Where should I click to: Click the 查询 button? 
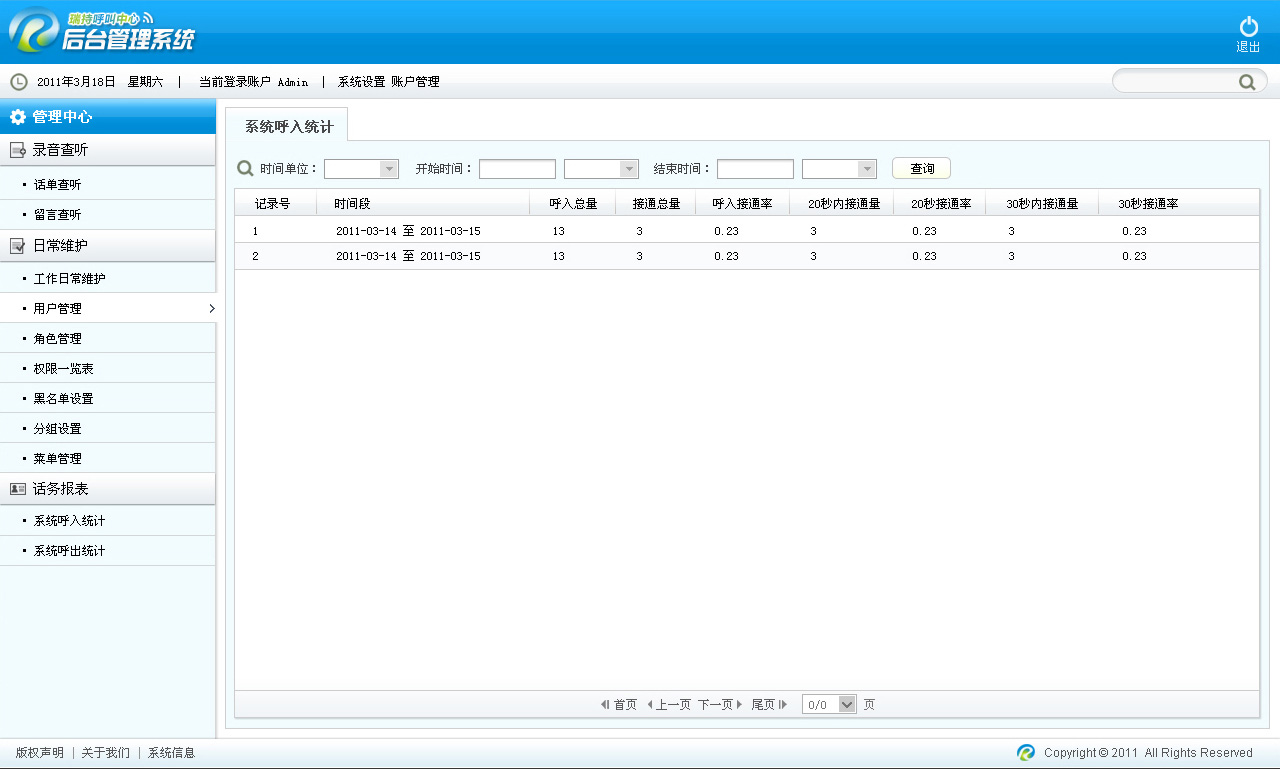(921, 169)
